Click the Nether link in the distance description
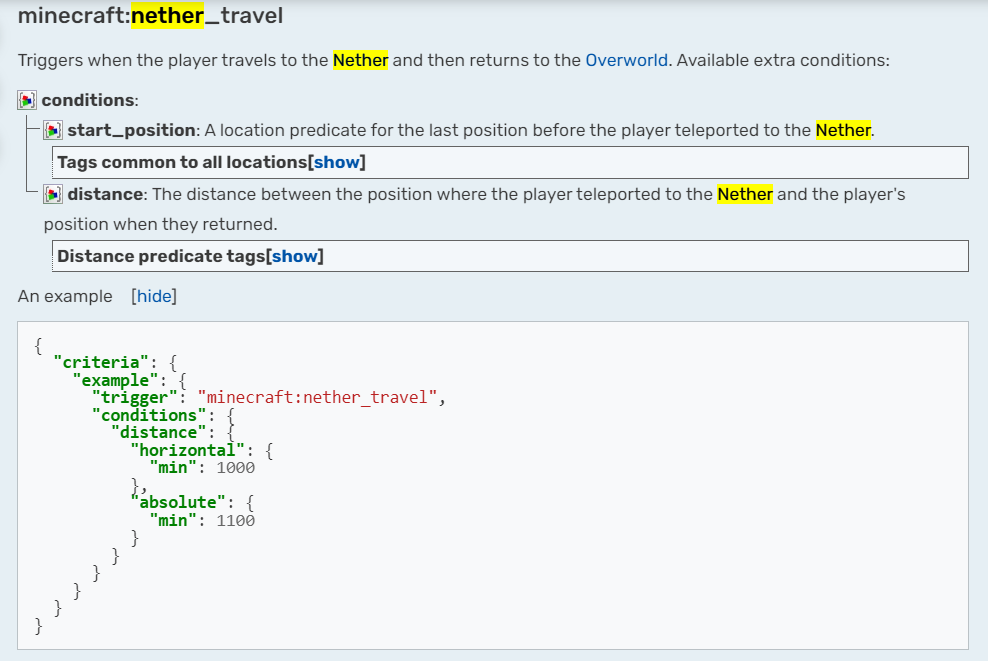 (x=745, y=194)
